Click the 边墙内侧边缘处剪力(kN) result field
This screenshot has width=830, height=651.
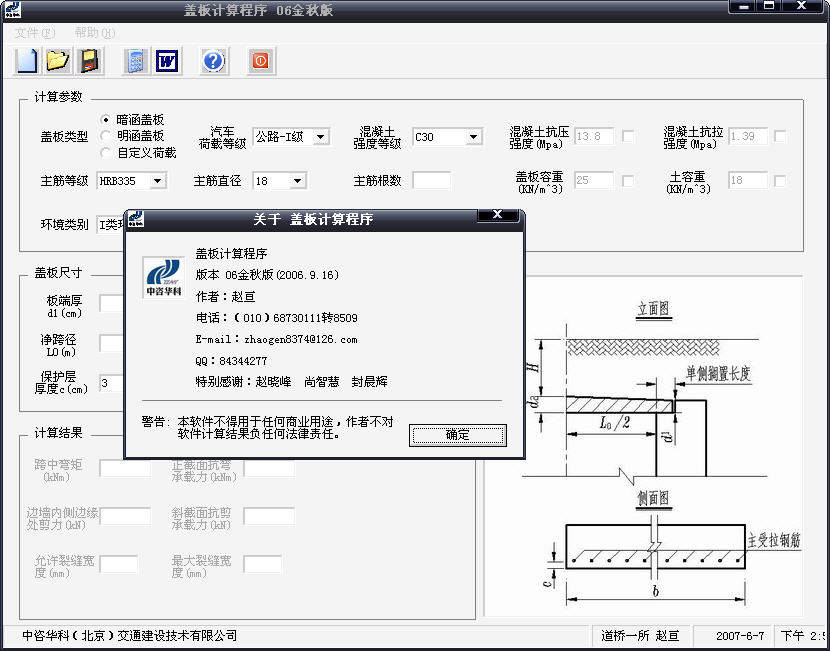pos(125,517)
